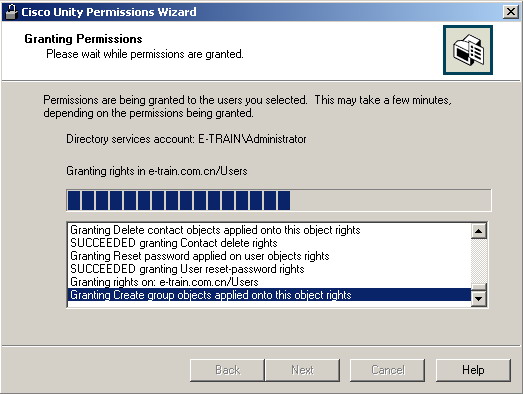Click the wizard server icon in the header
Screen dimensions: 523x394
pyautogui.click(x=468, y=50)
